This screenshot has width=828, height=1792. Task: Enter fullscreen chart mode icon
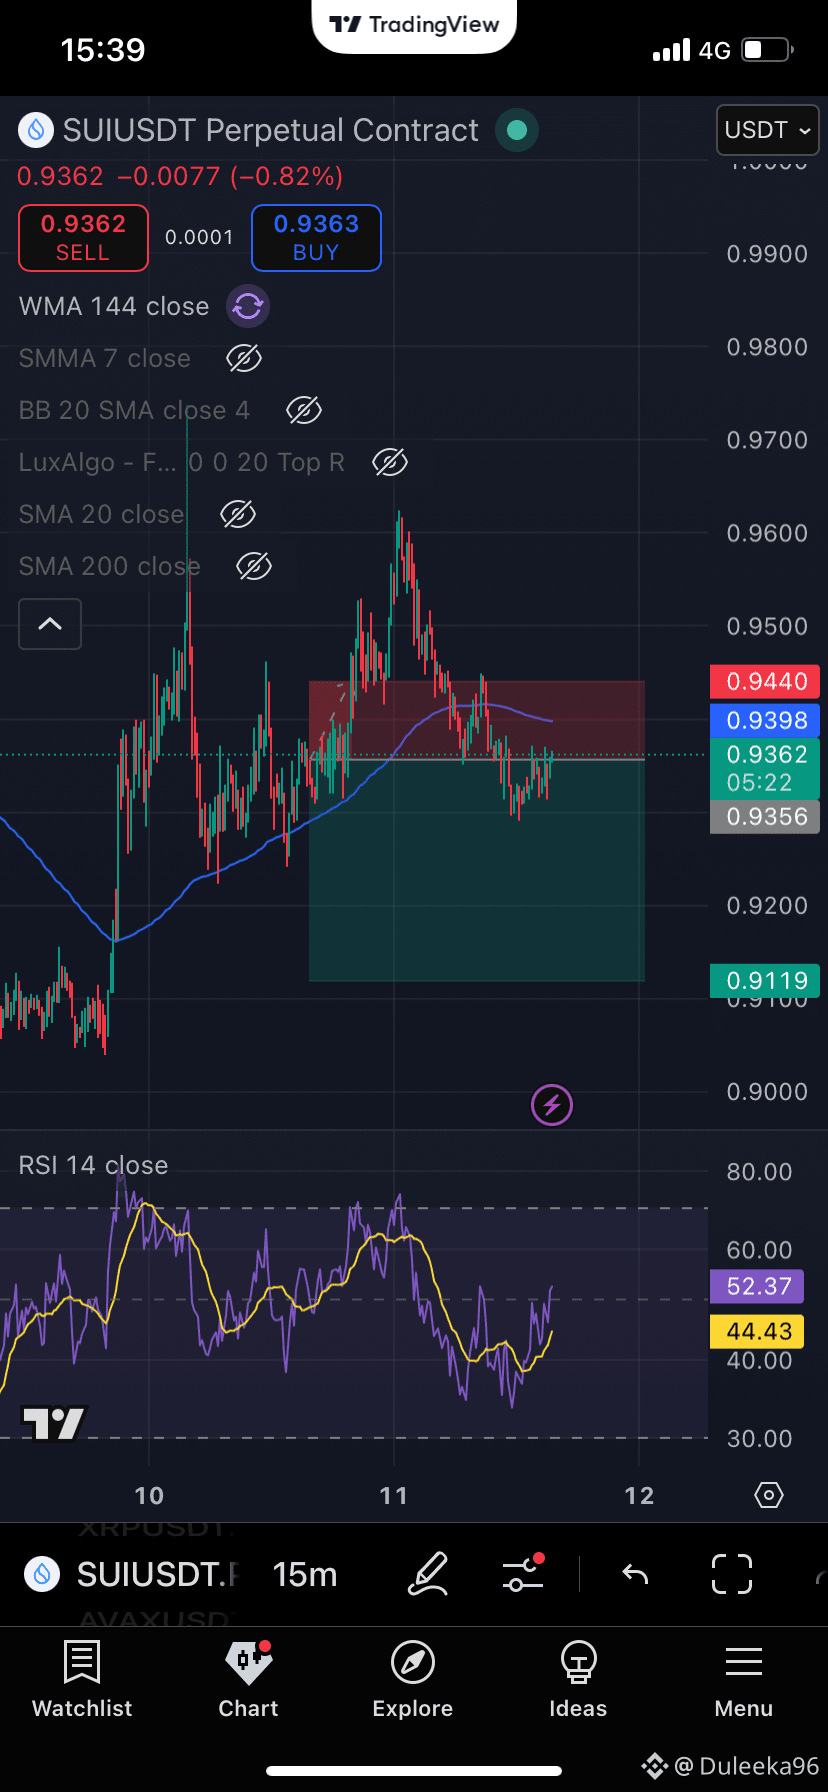click(x=731, y=1574)
